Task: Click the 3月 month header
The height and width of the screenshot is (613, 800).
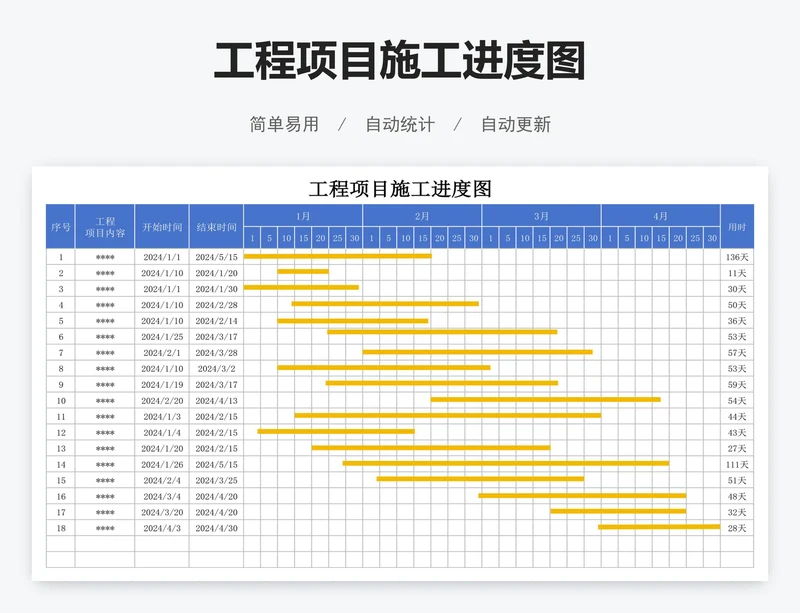Action: tap(541, 215)
